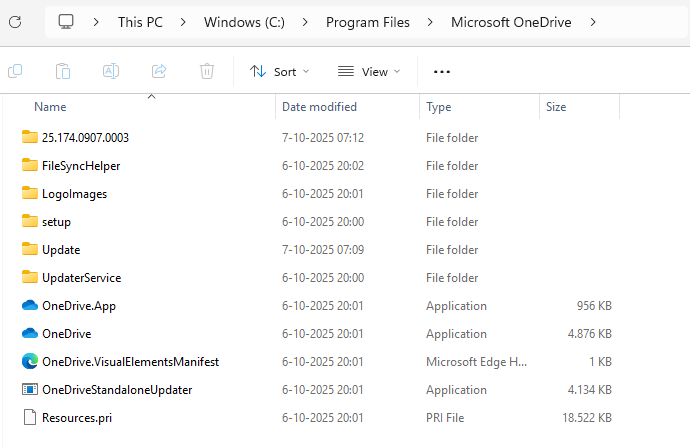
Task: Click the Rename toolbar icon
Action: click(x=111, y=71)
